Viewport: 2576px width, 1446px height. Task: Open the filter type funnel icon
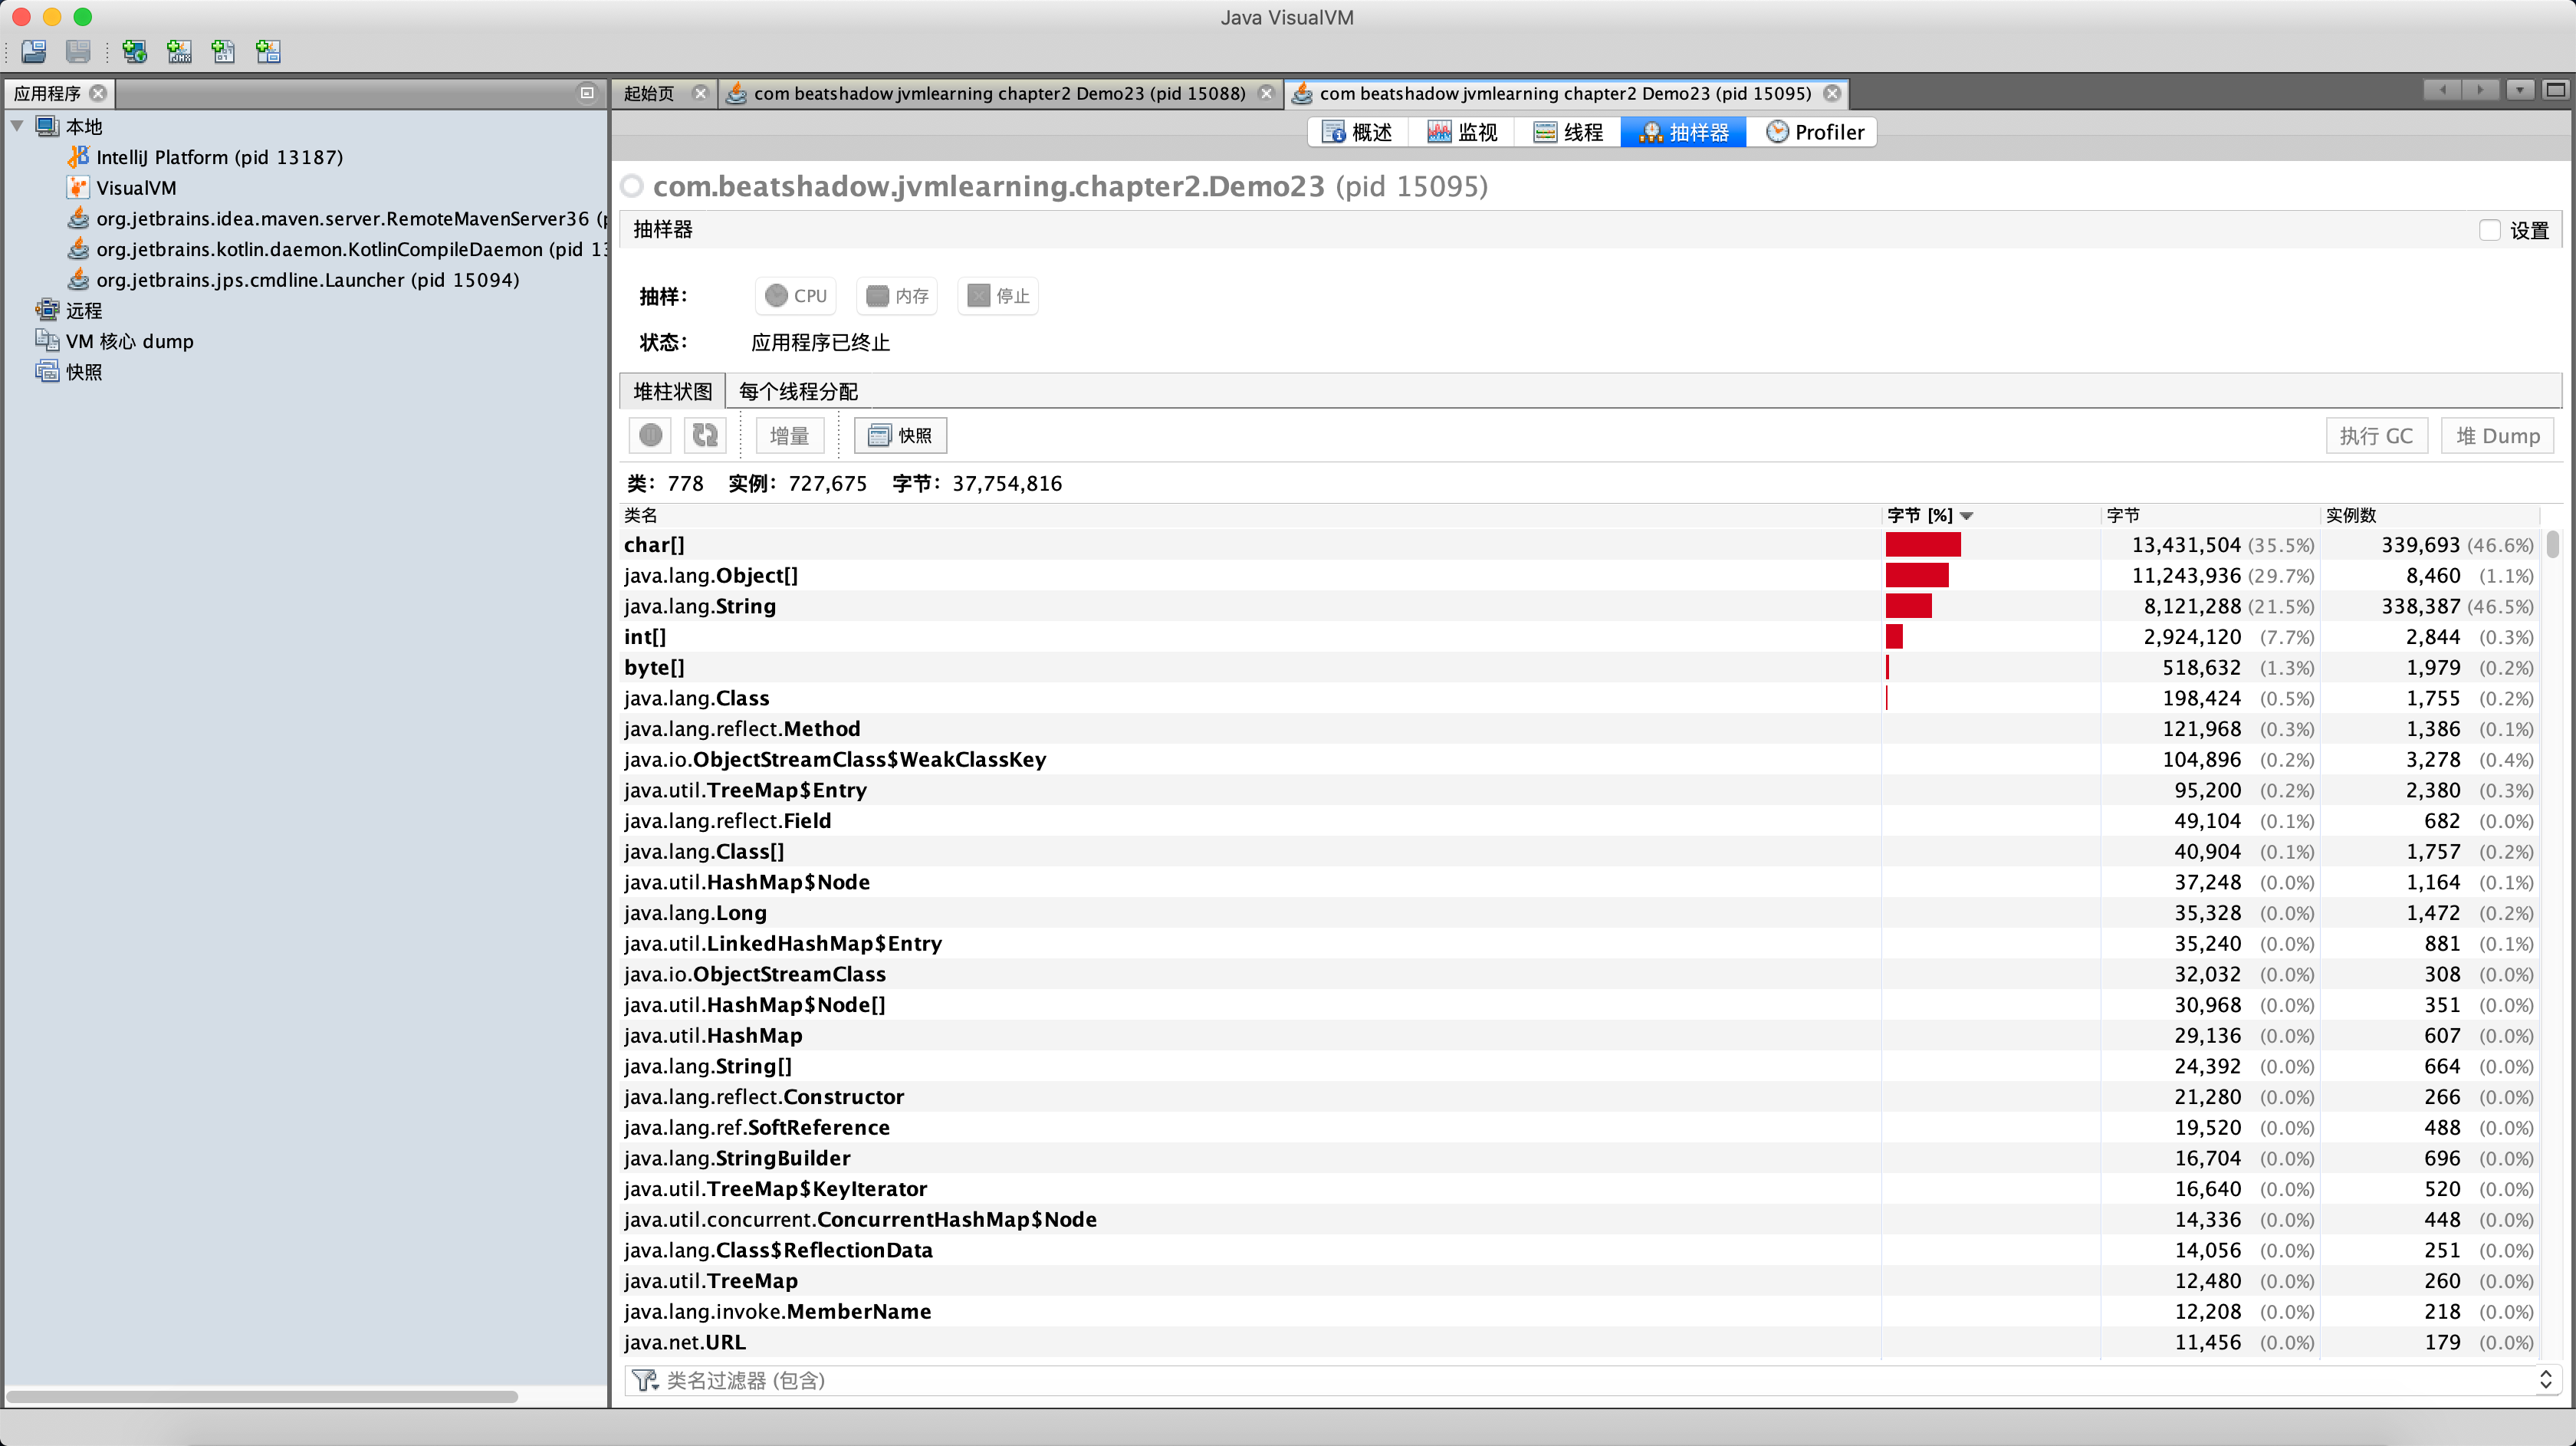click(645, 1380)
